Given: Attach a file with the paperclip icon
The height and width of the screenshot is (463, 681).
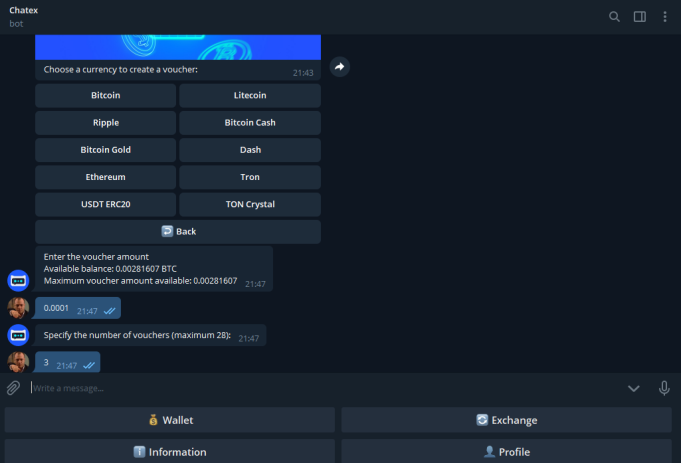Looking at the screenshot, I should tap(13, 388).
